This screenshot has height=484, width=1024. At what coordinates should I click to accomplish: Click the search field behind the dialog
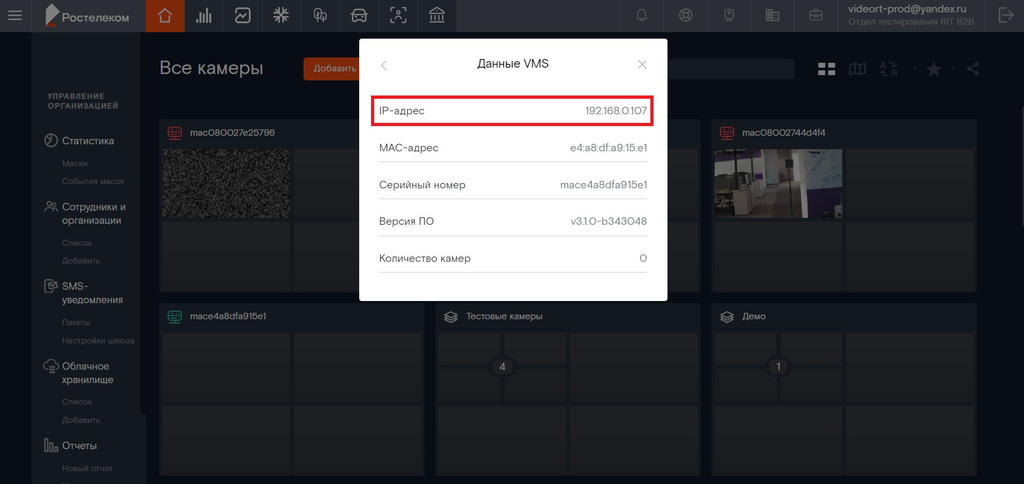(730, 69)
